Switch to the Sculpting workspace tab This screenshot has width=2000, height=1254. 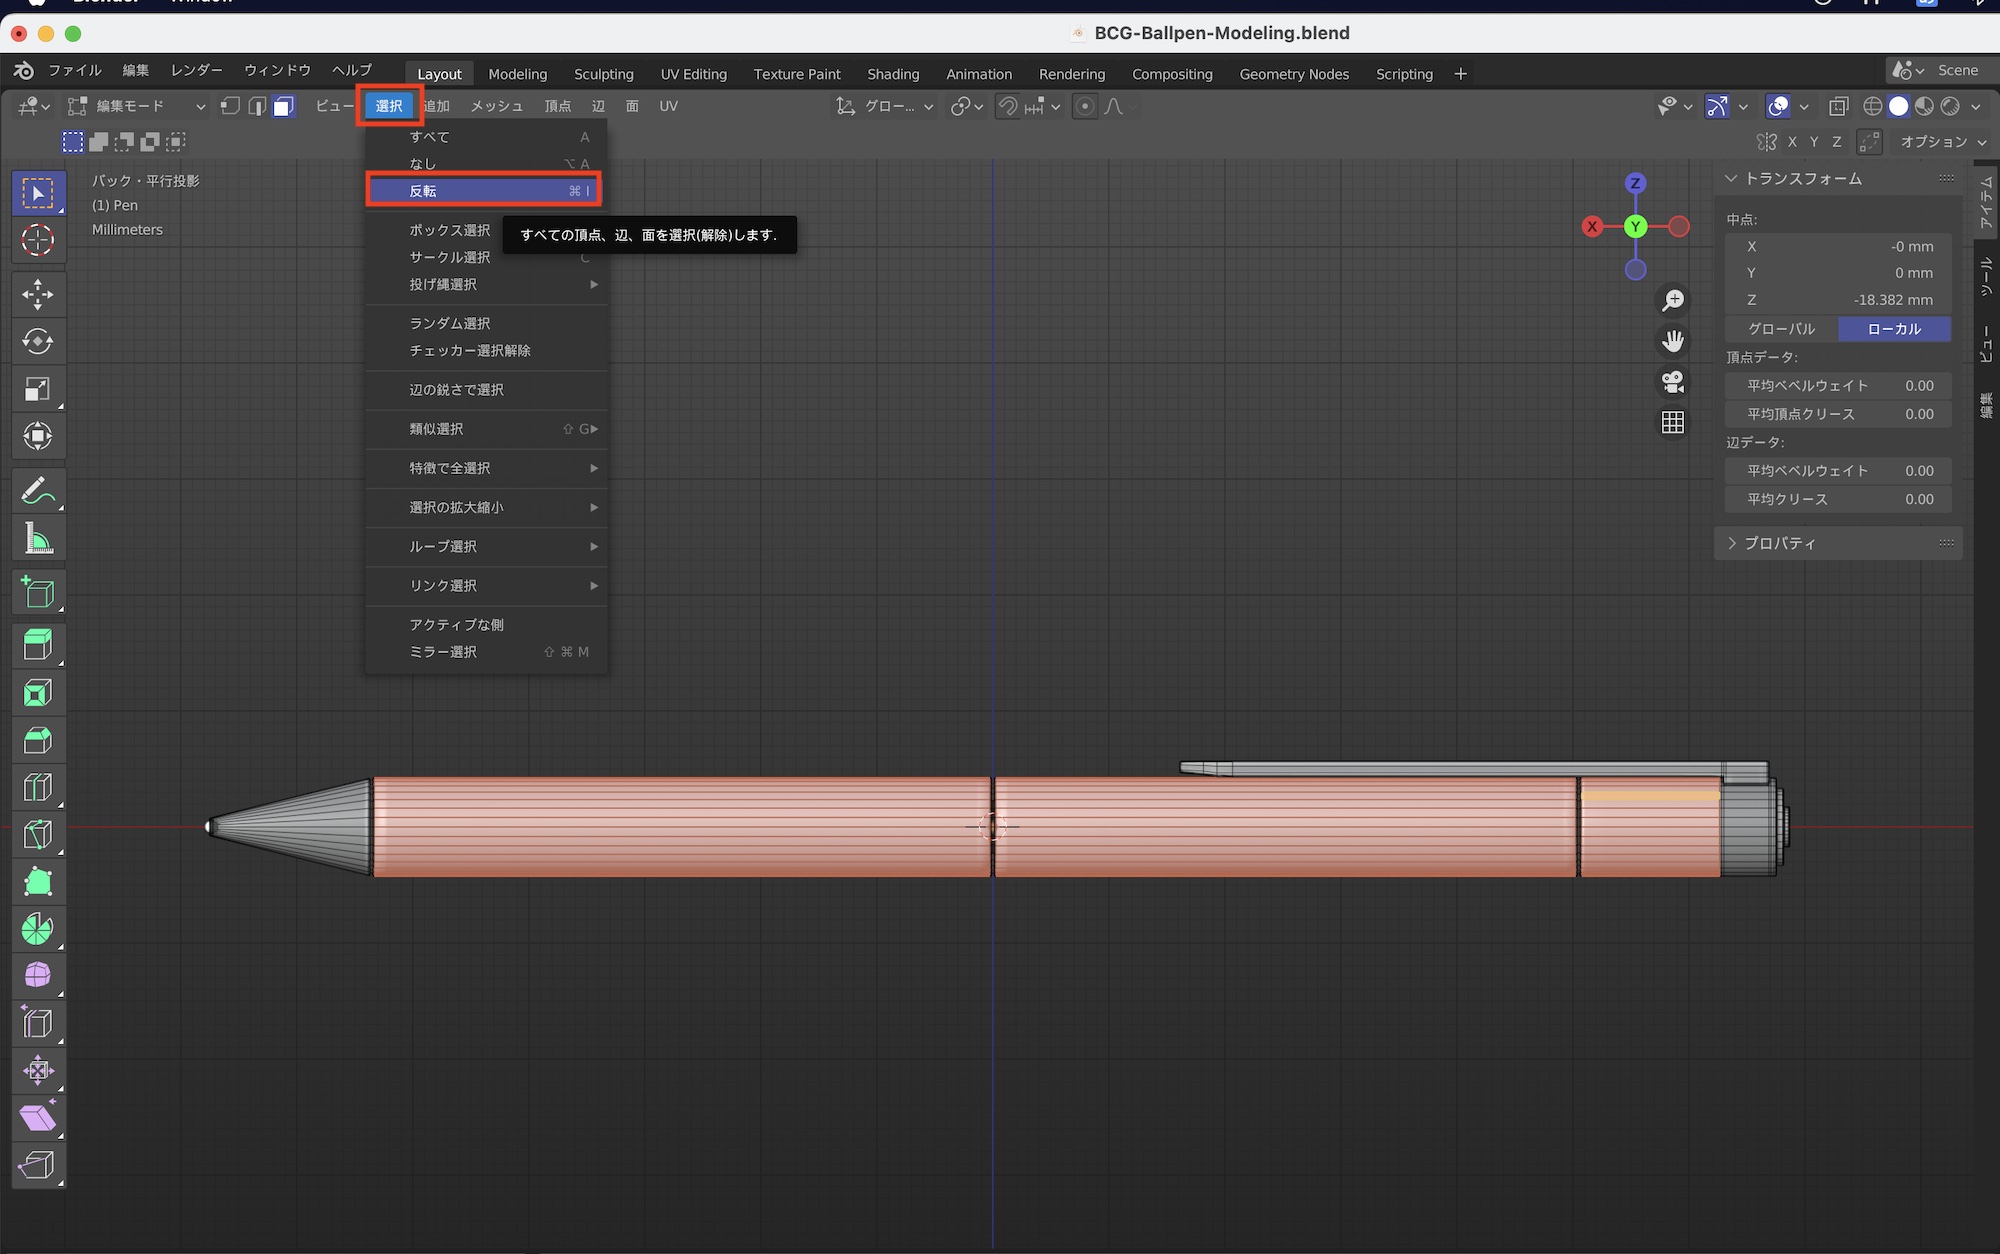(603, 74)
